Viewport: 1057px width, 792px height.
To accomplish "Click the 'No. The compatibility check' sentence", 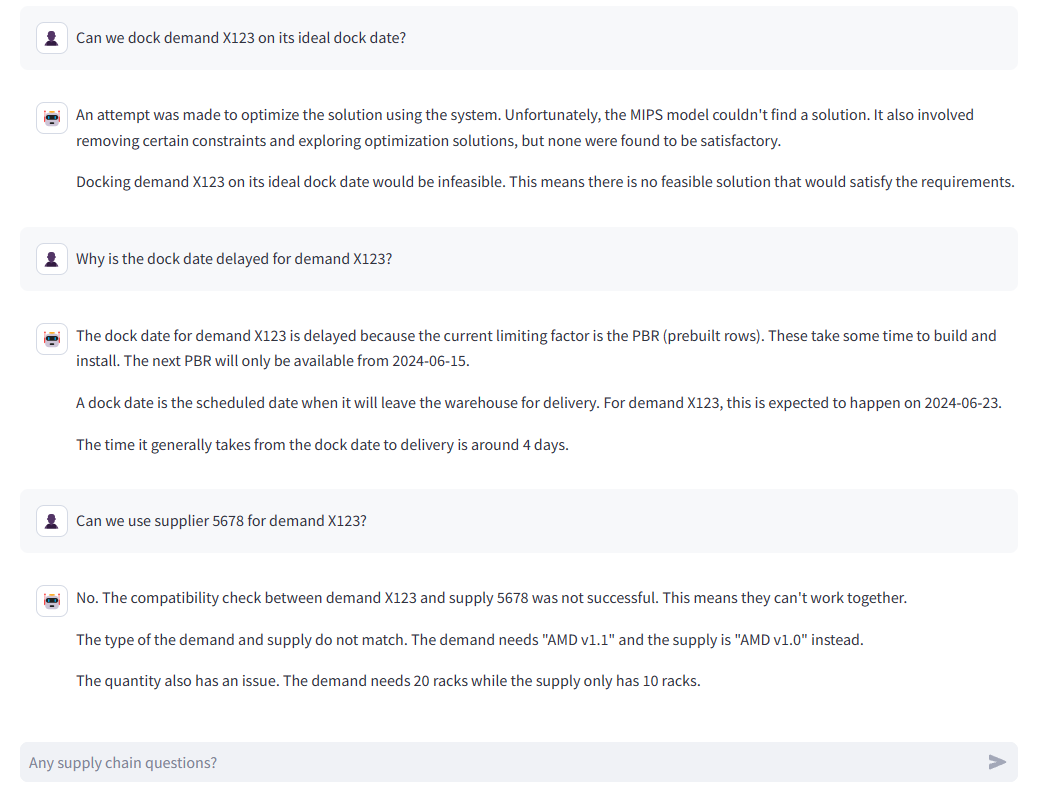I will [491, 598].
